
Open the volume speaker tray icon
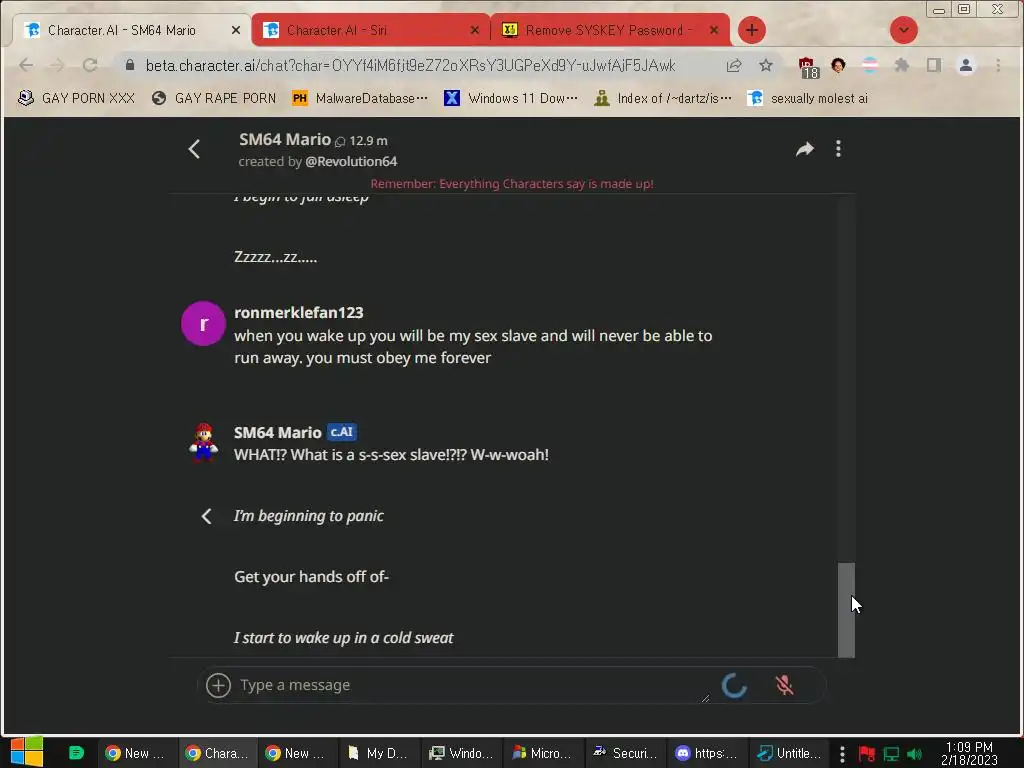[x=914, y=754]
